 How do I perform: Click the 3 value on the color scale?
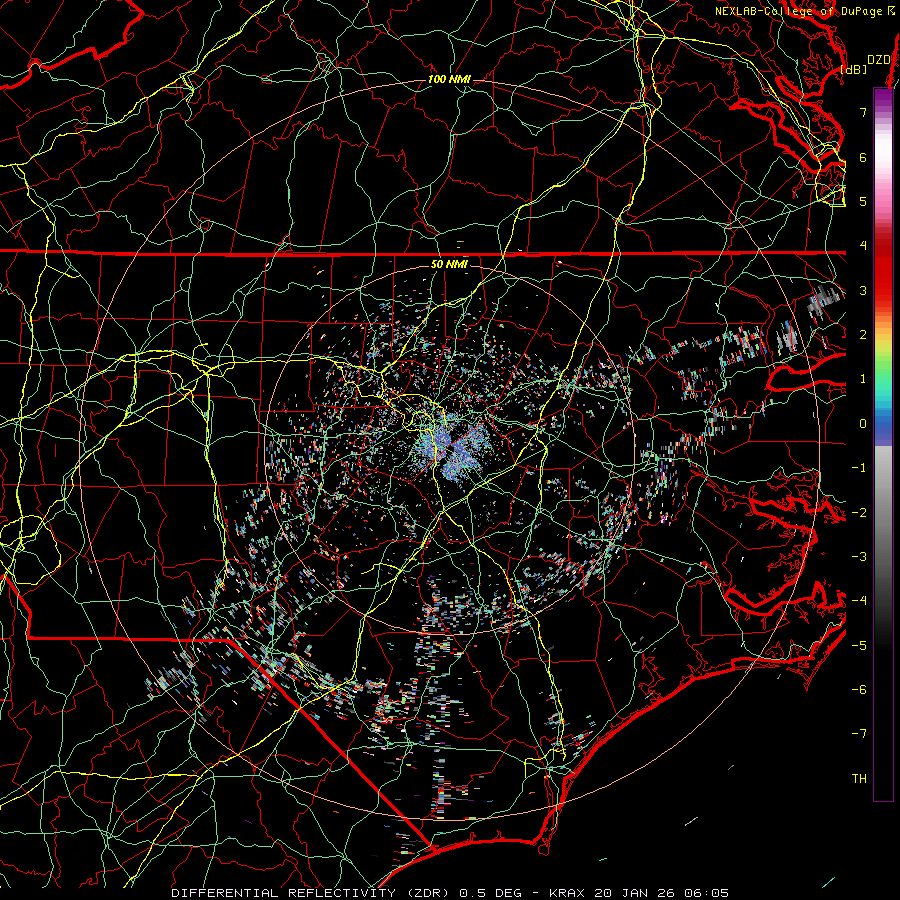[863, 290]
